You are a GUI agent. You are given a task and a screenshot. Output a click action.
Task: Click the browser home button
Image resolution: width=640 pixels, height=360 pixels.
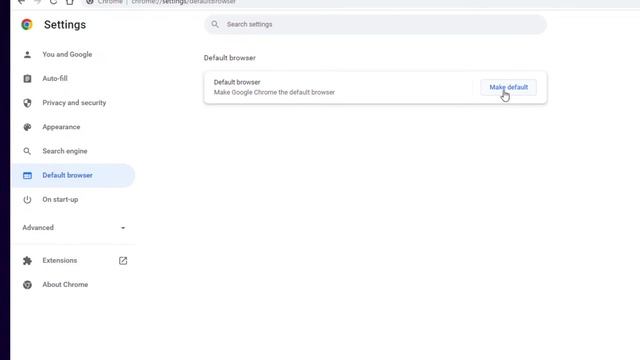click(70, 2)
